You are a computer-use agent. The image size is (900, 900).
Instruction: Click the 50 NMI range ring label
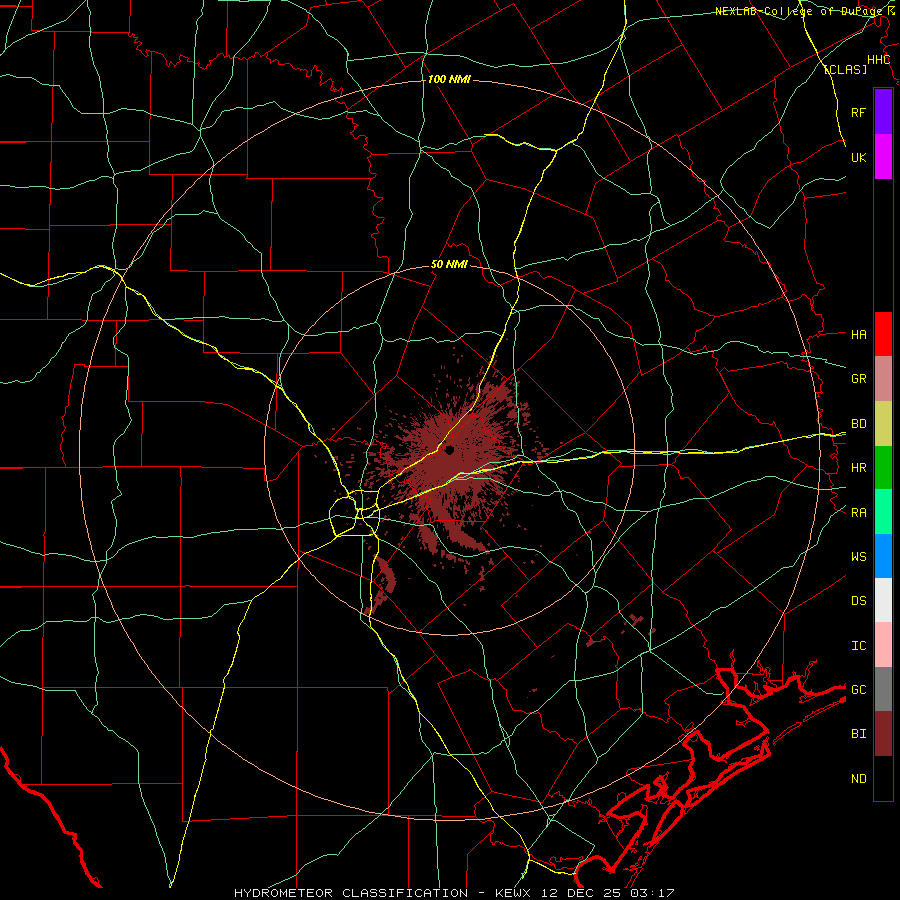coord(449,265)
